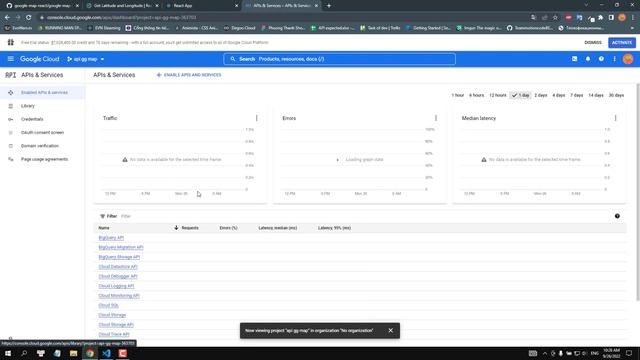Open the Google Cloud navigation hamburger menu

pyautogui.click(x=11, y=59)
